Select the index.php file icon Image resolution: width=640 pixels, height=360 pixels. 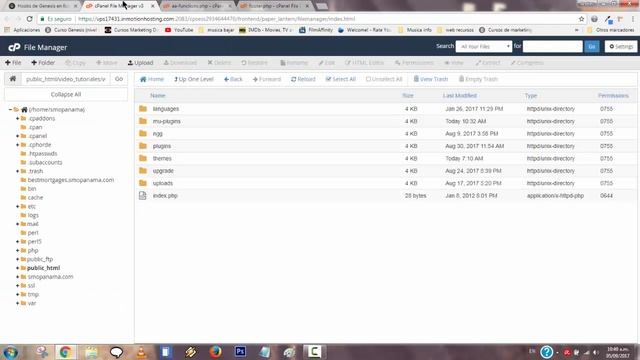coord(142,196)
